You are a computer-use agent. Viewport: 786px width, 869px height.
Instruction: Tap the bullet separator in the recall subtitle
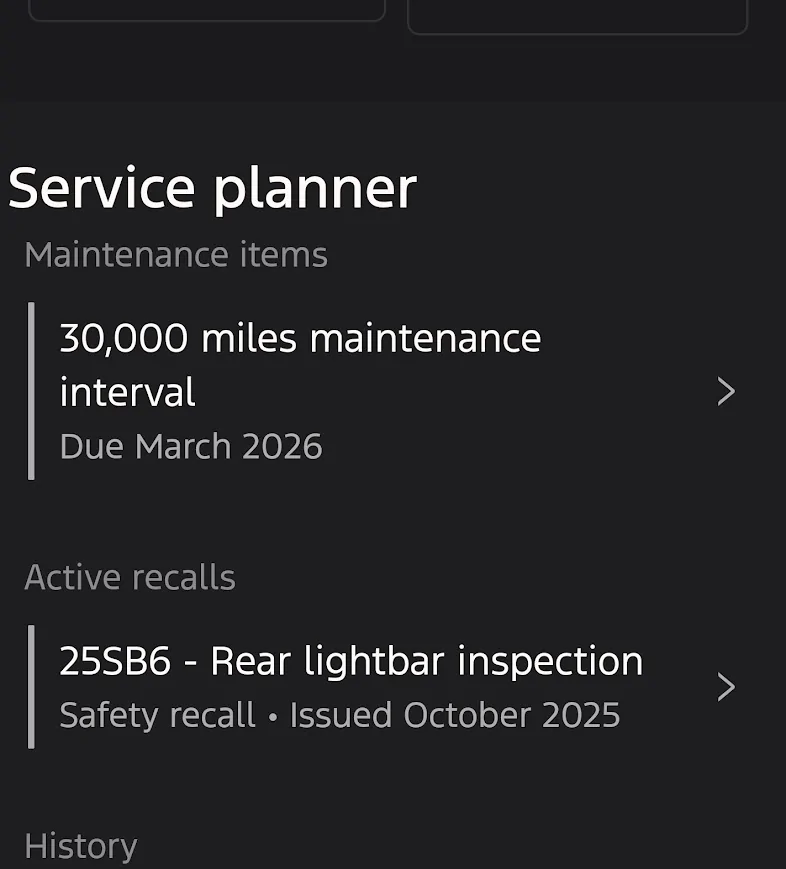click(273, 717)
